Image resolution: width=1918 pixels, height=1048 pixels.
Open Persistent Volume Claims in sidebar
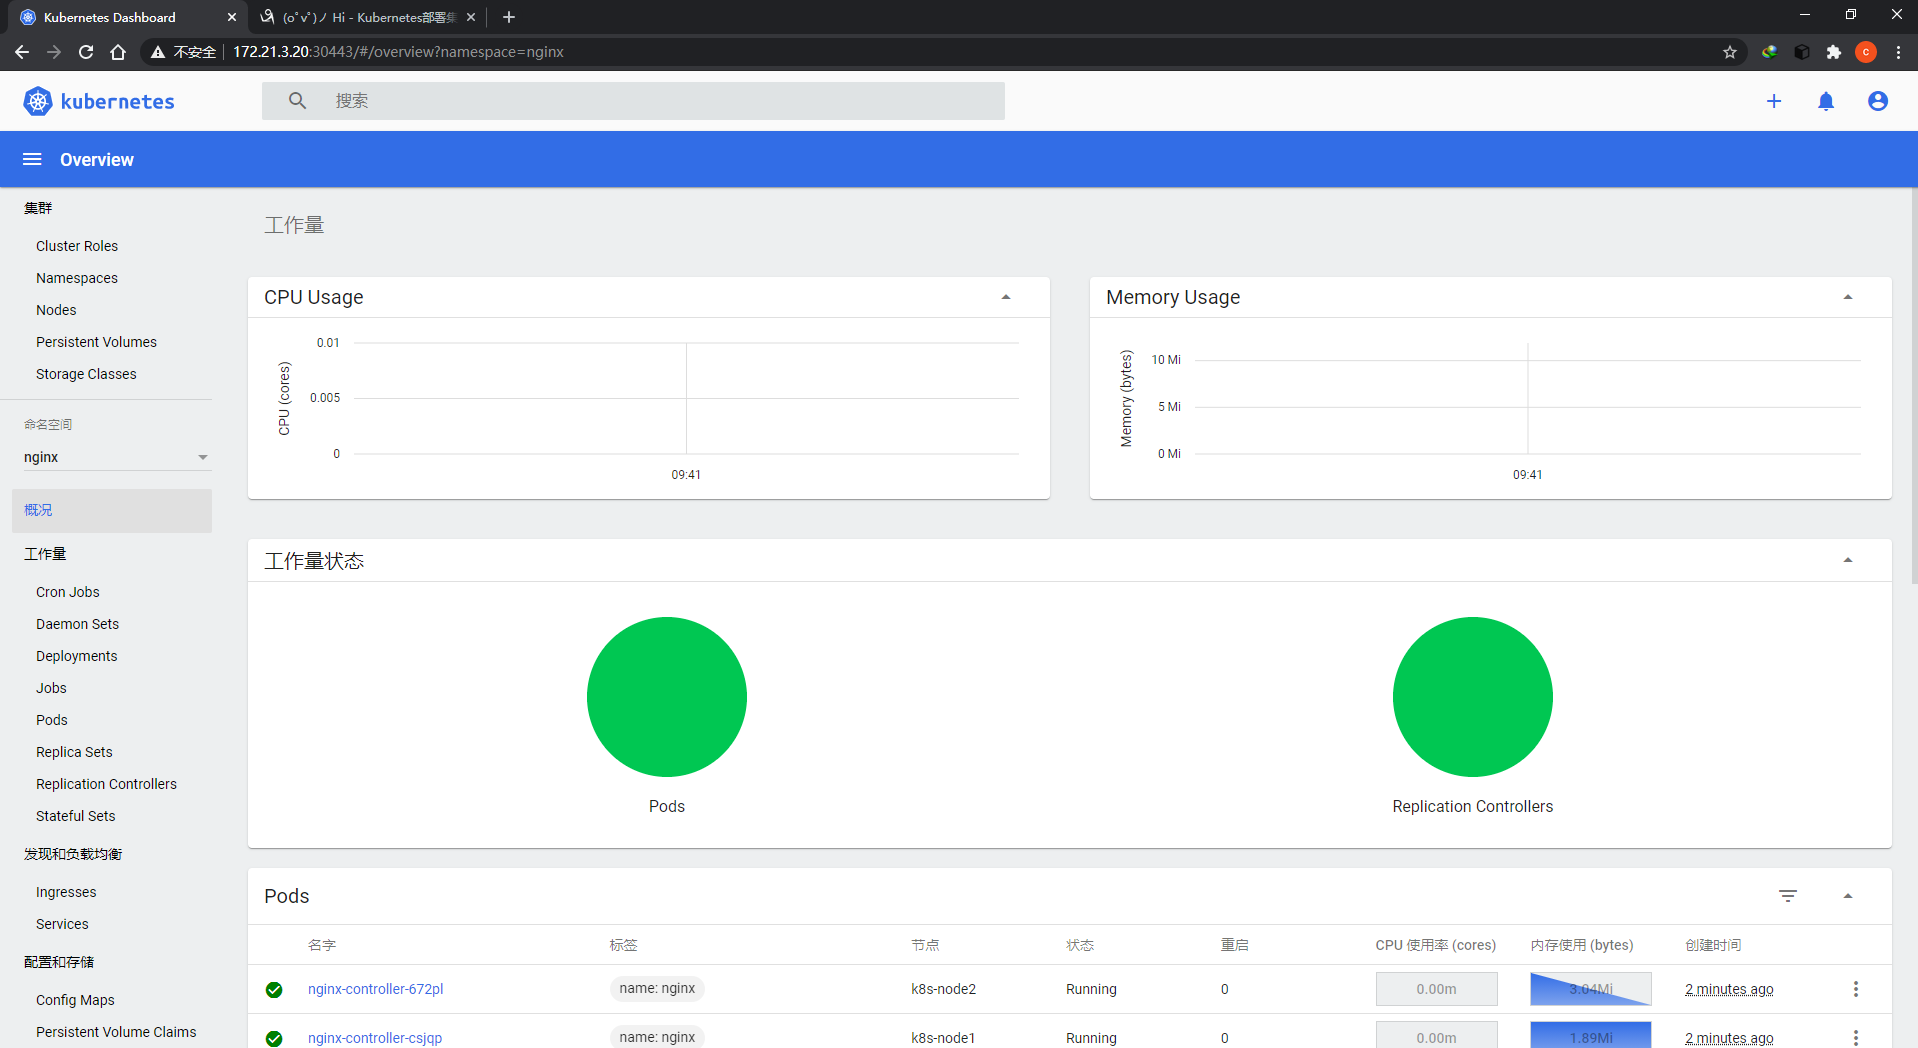point(116,1032)
